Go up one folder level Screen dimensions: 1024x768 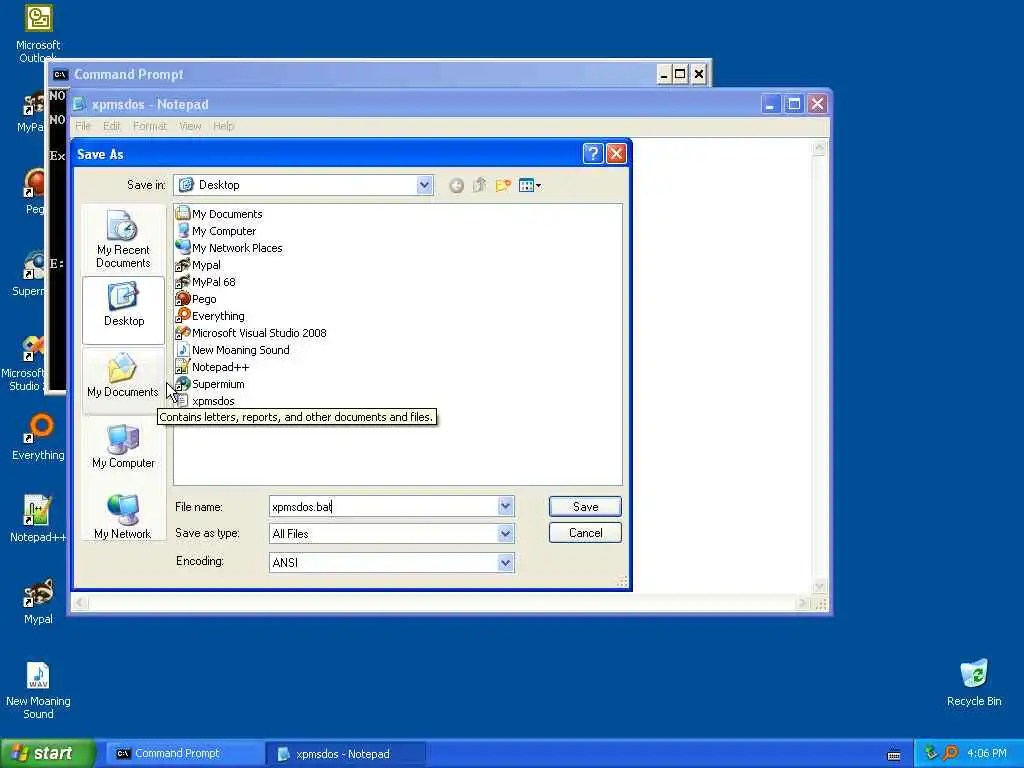pos(479,185)
